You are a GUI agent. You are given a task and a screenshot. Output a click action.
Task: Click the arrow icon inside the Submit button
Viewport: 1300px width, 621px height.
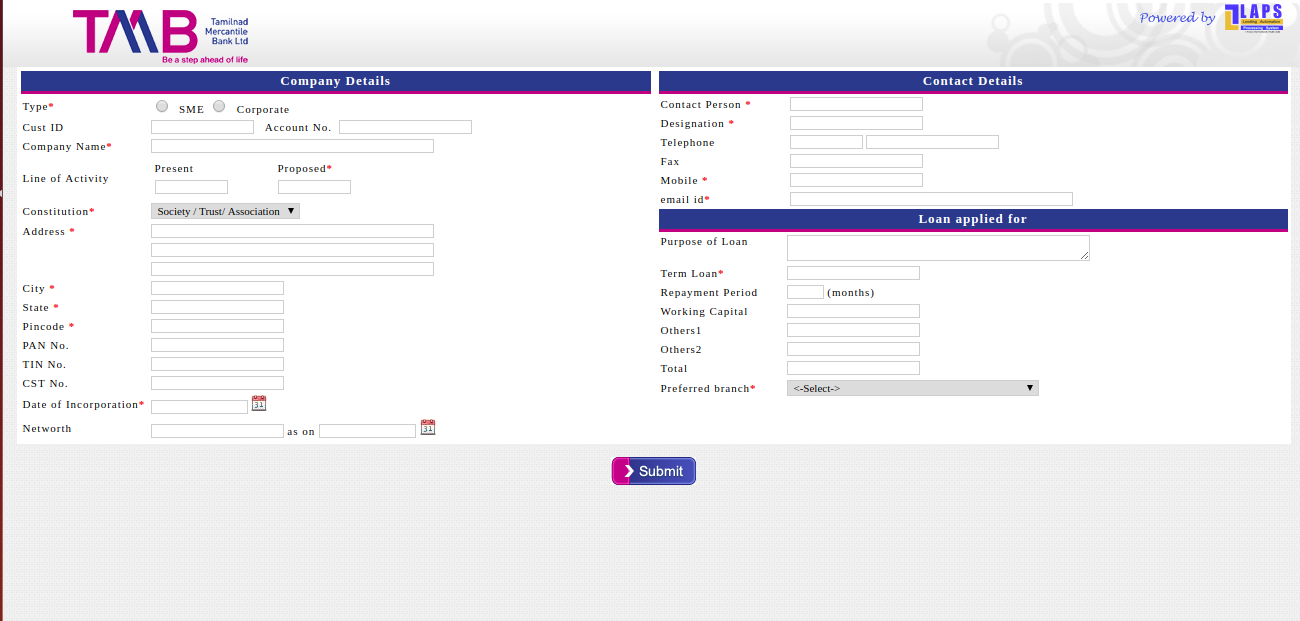pyautogui.click(x=630, y=470)
